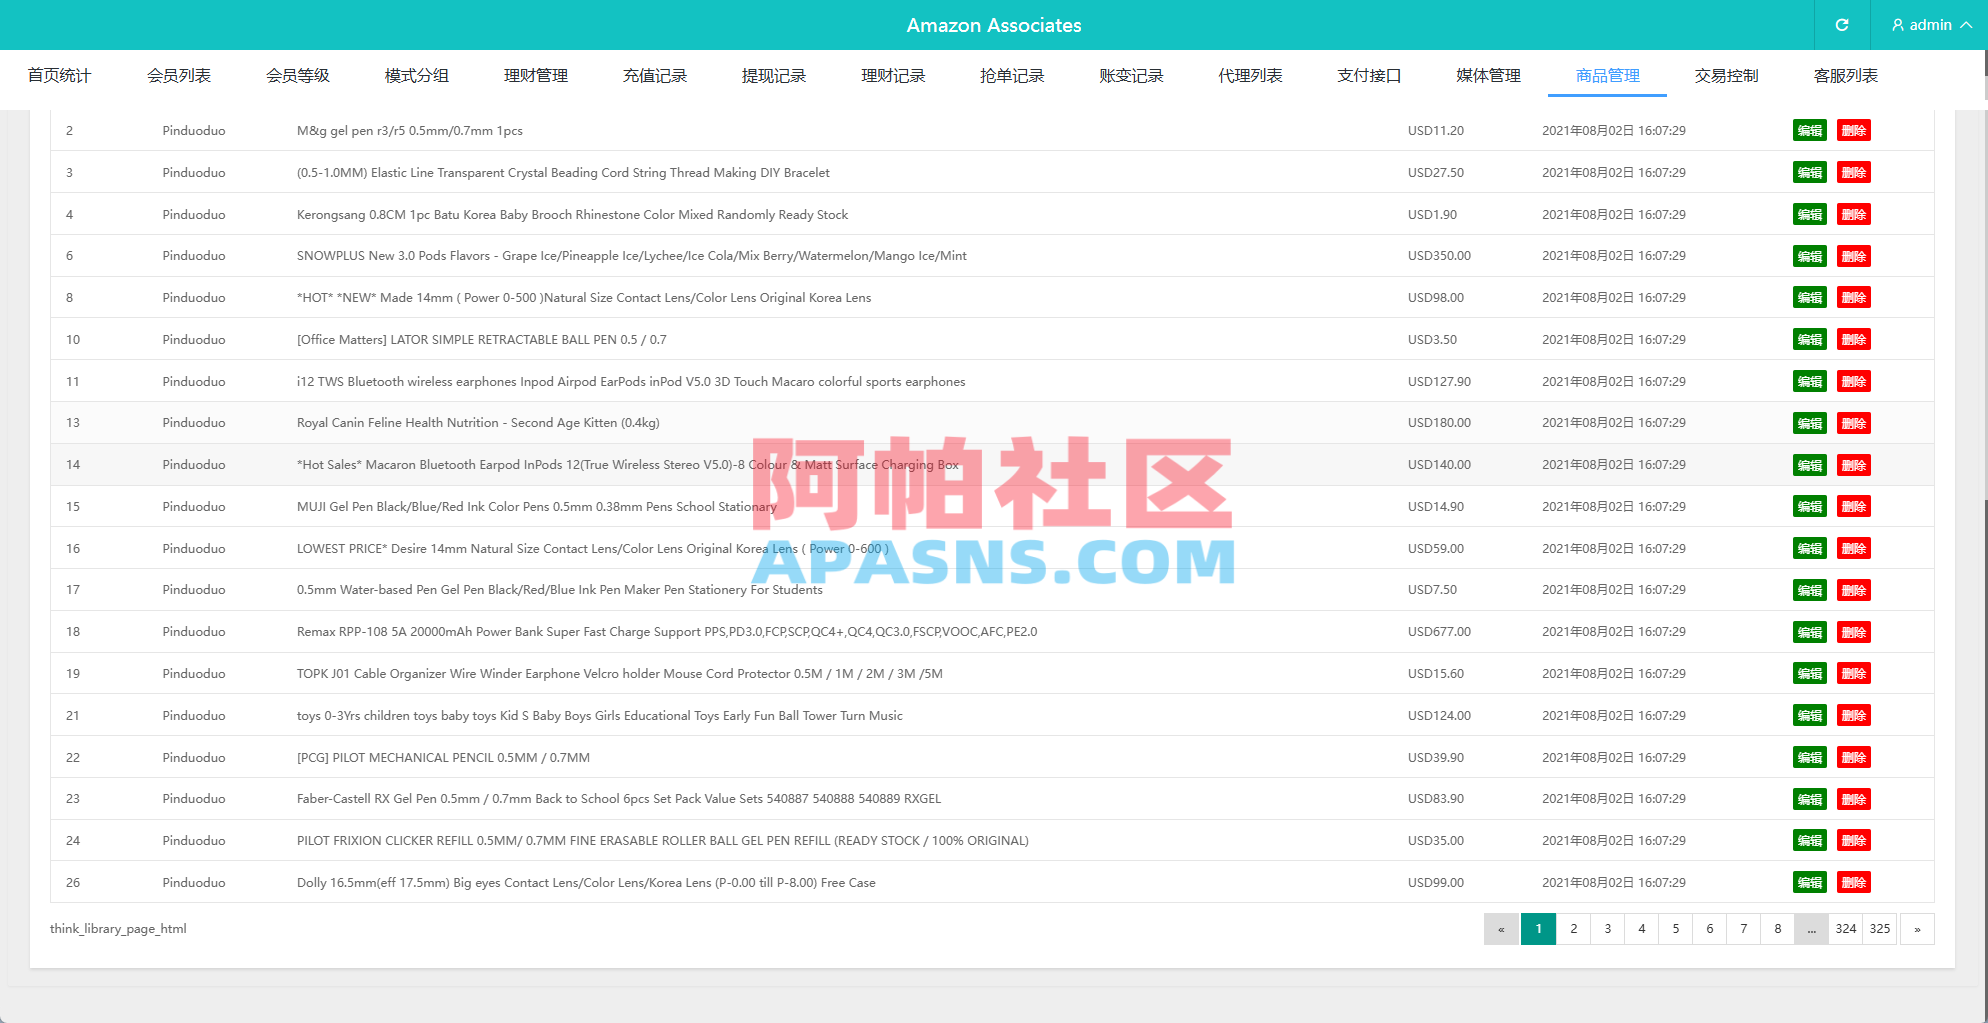The width and height of the screenshot is (1988, 1023).
Task: Delete the MUJI Gel Pen row
Action: click(x=1853, y=507)
